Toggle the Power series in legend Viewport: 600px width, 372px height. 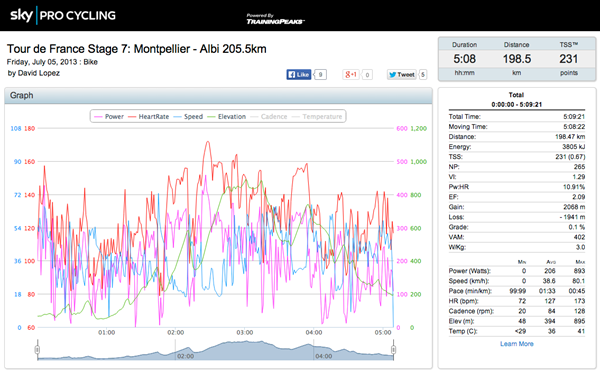coord(109,117)
